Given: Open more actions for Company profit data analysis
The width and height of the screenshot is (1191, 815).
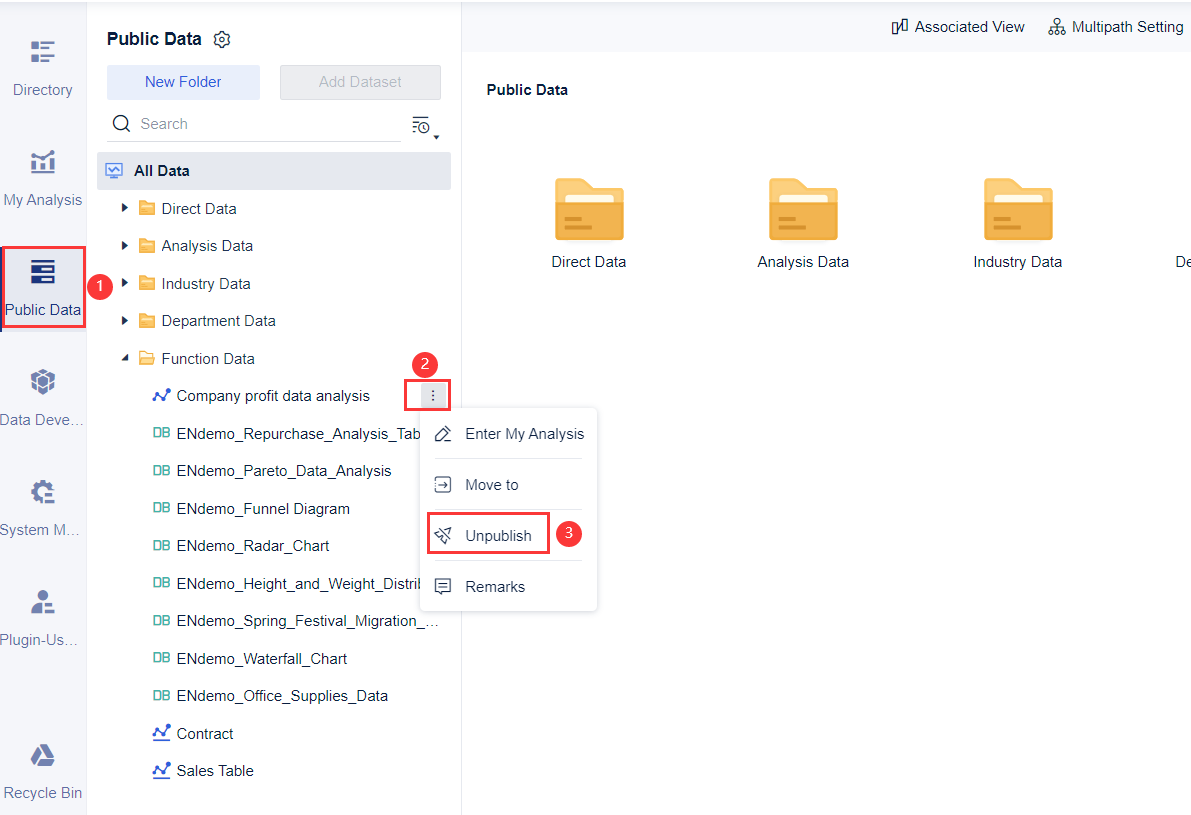Looking at the screenshot, I should (x=430, y=395).
